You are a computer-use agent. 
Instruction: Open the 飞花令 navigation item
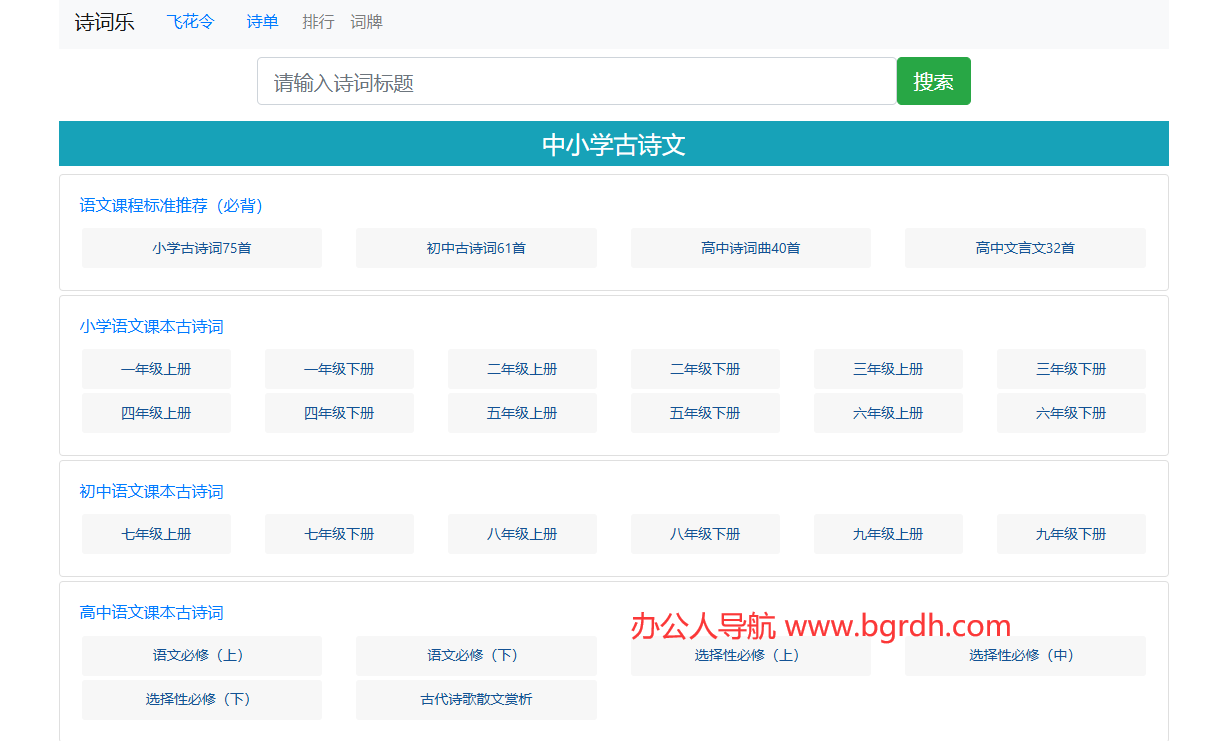pos(190,22)
